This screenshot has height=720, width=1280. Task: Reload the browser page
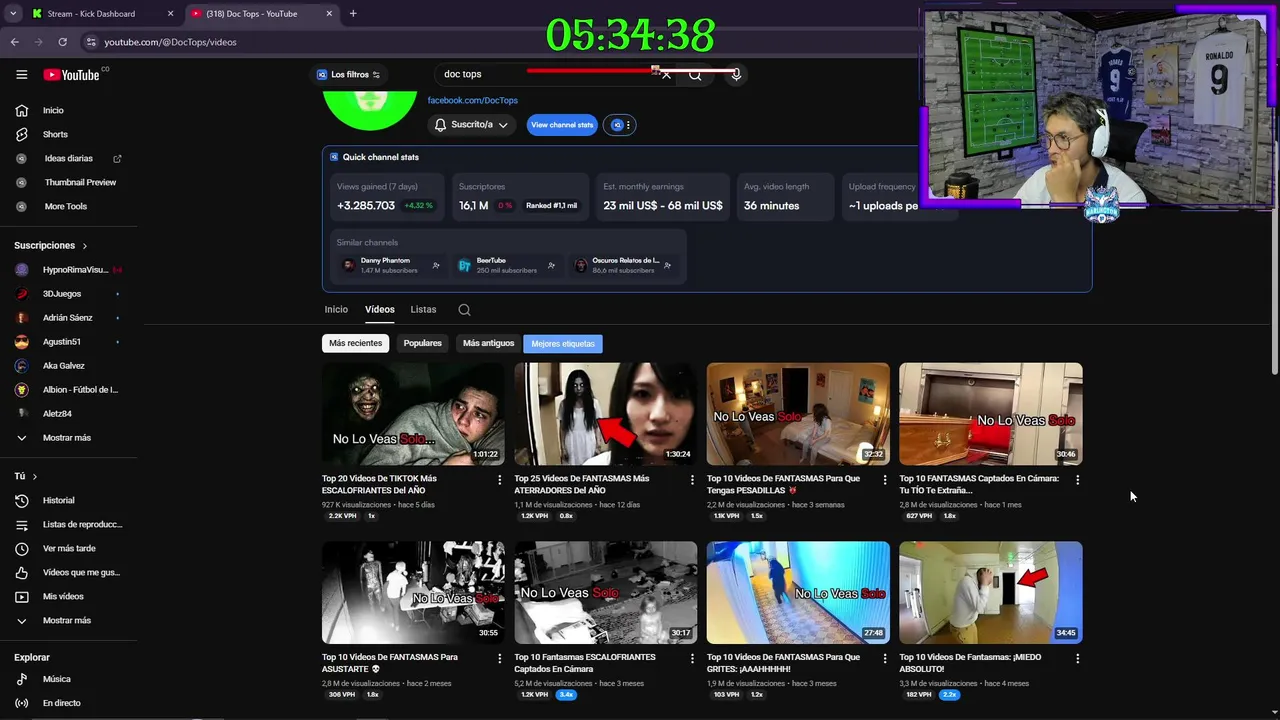point(62,42)
